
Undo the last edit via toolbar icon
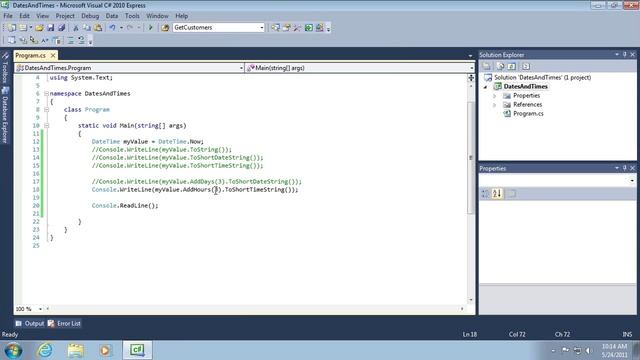pyautogui.click(x=112, y=28)
